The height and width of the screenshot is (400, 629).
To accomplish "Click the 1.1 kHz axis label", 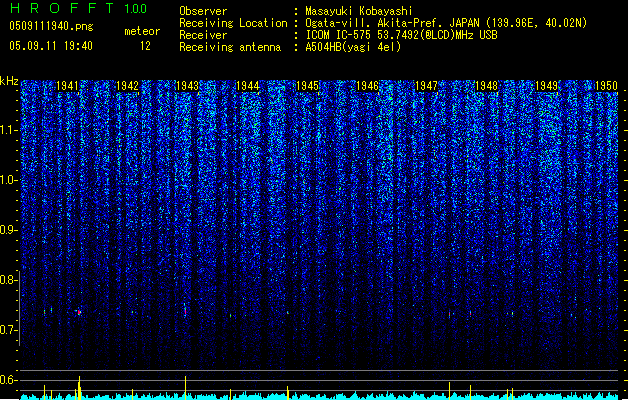I will (x=8, y=130).
